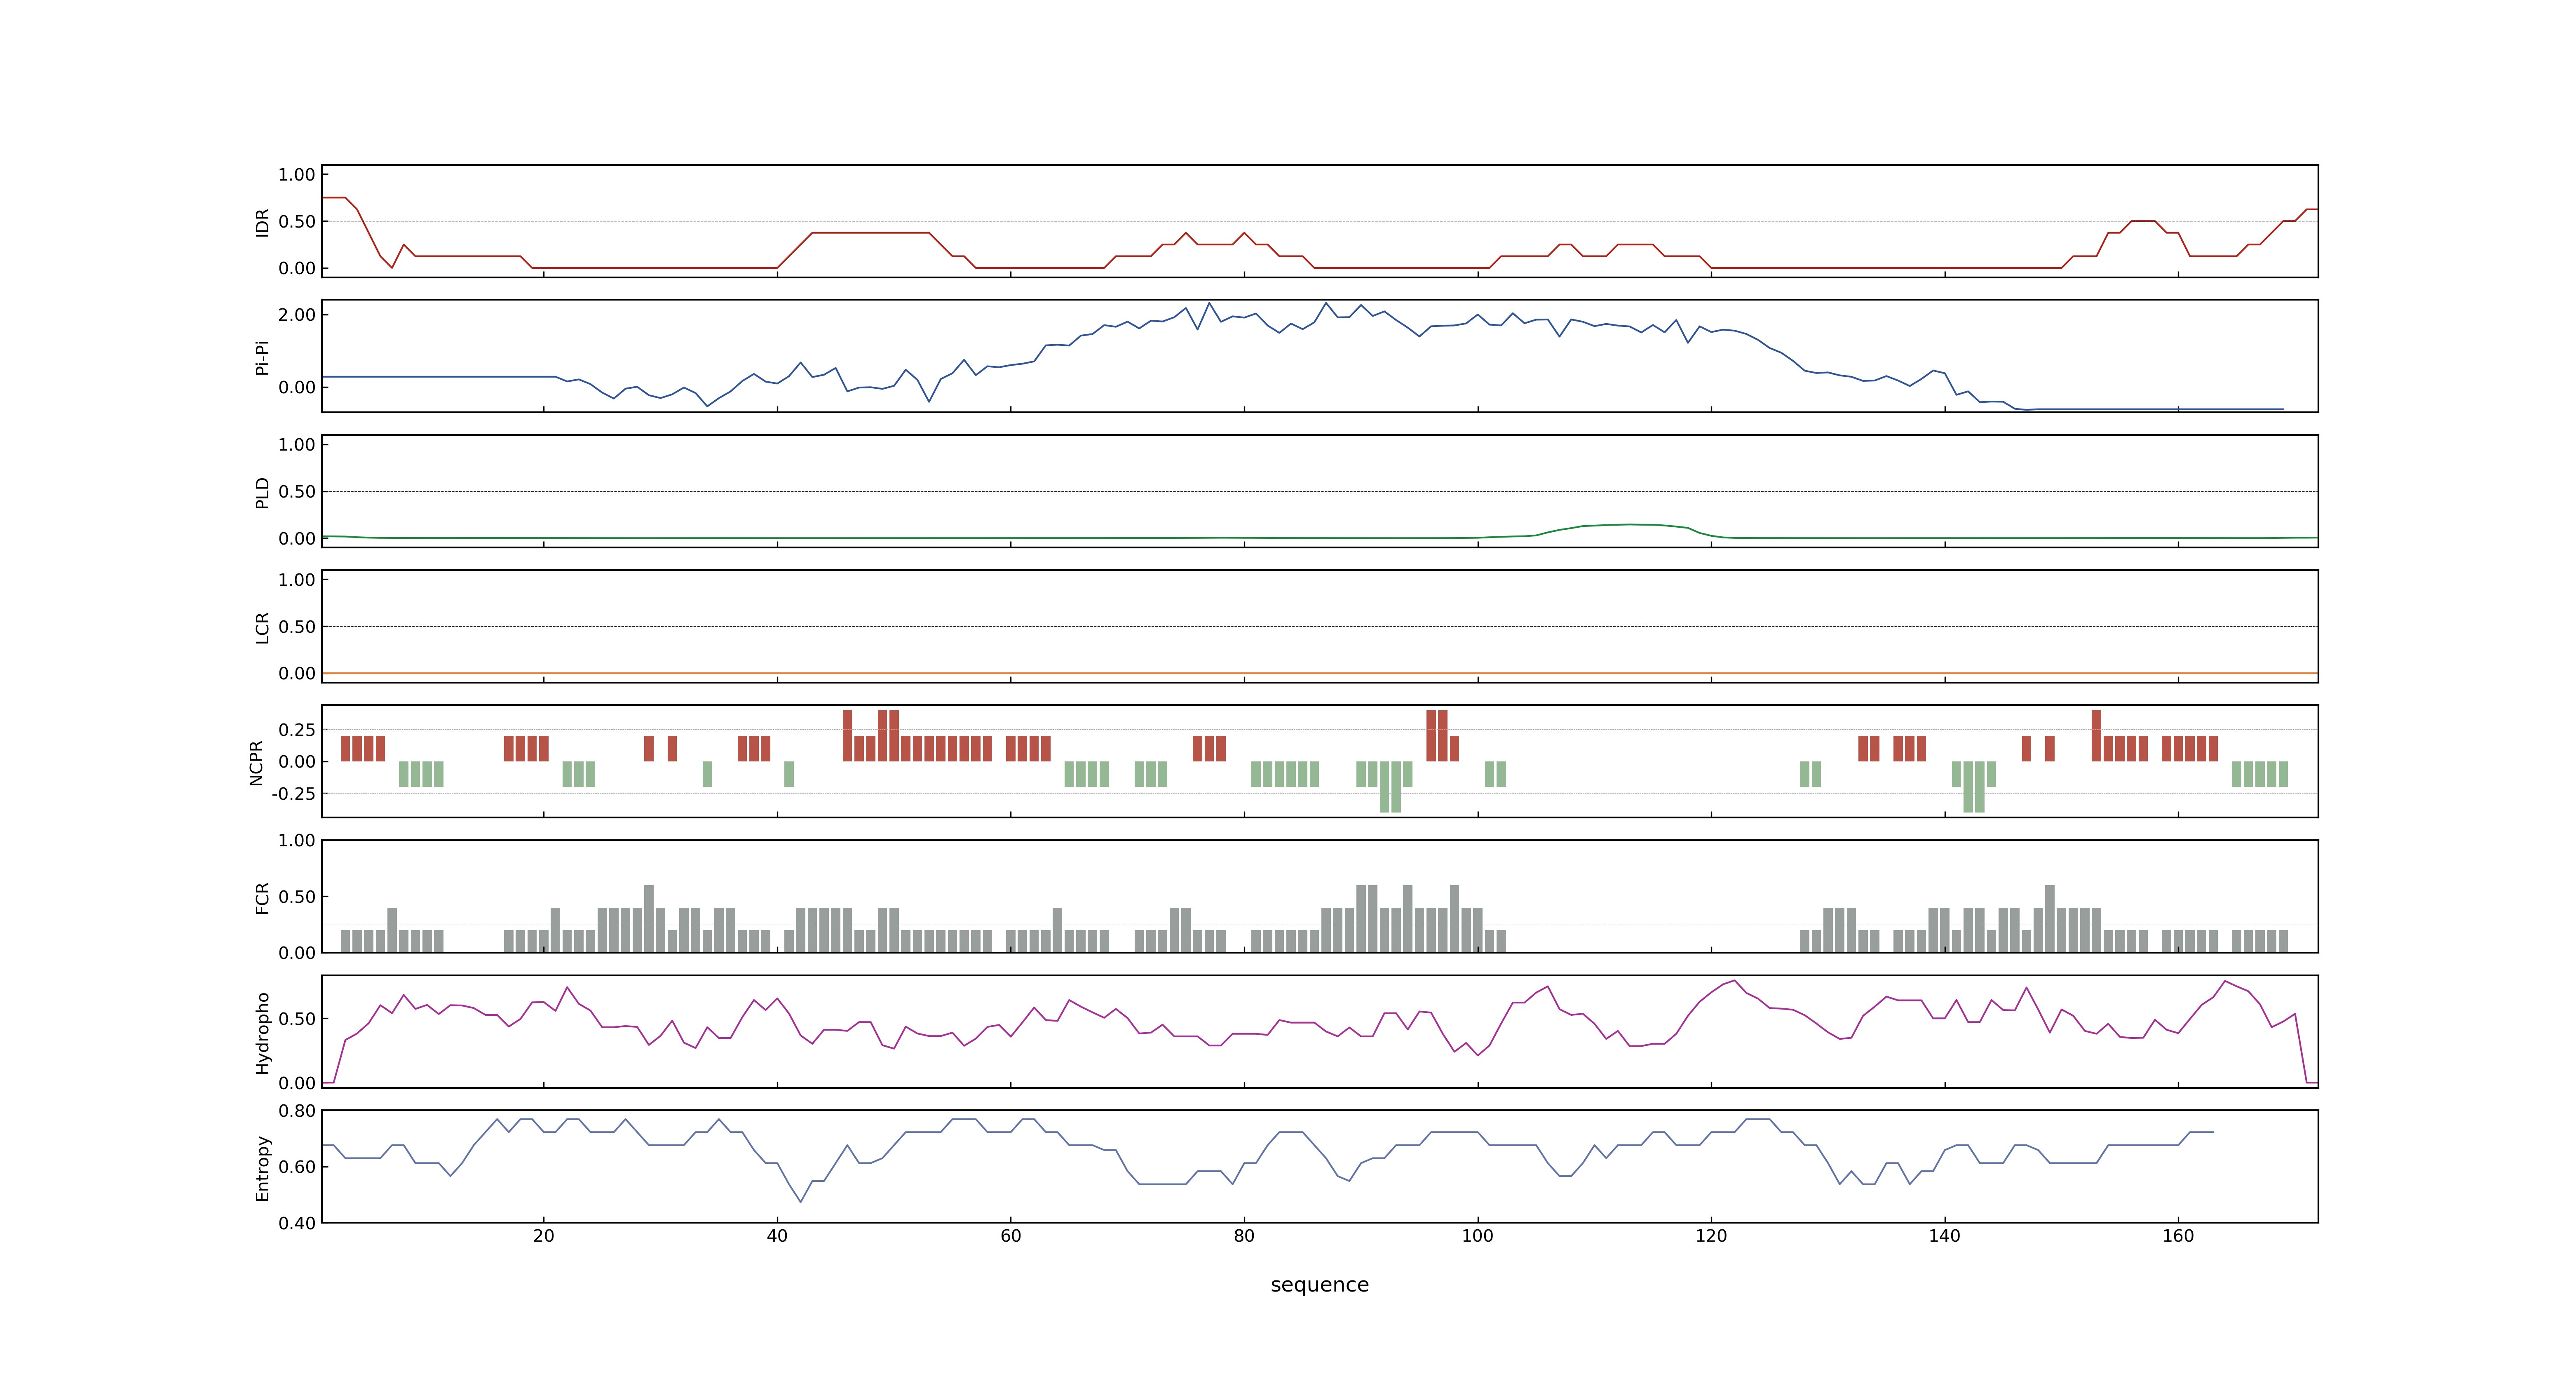Click the -0.25 tick in NCPR panel
This screenshot has width=2576, height=1374.
coord(293,793)
